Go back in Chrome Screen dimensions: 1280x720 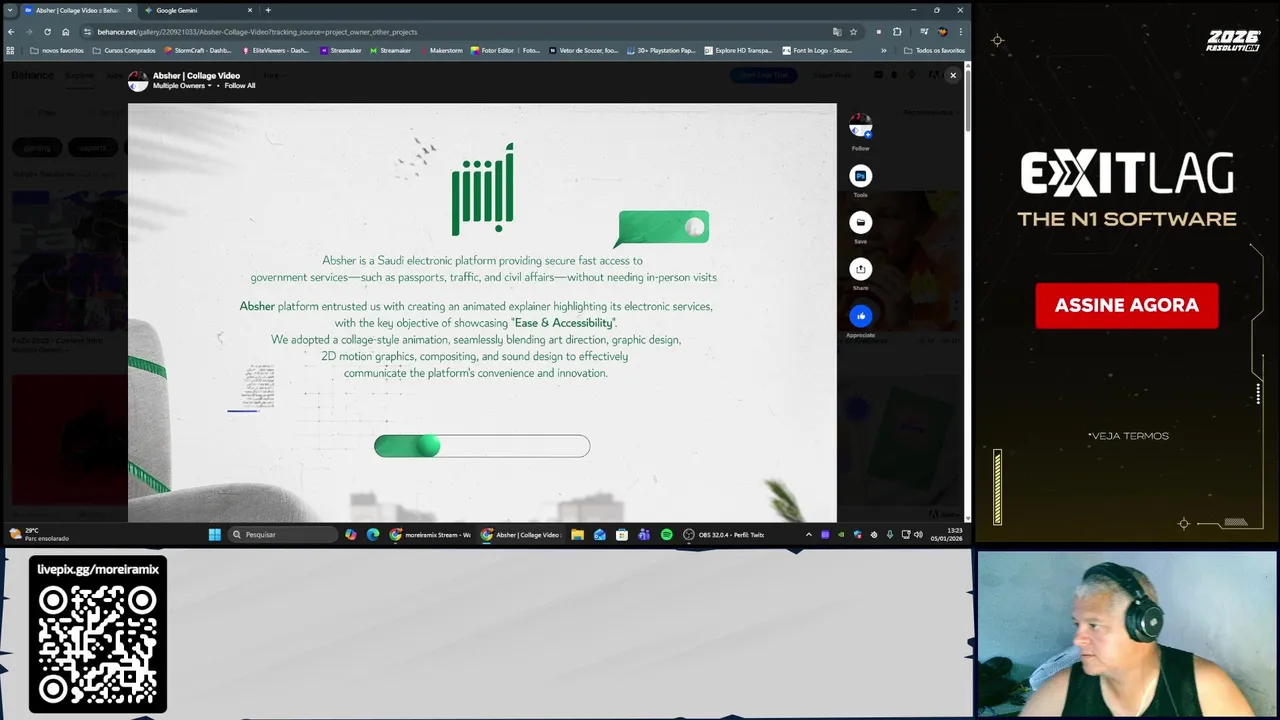point(11,32)
